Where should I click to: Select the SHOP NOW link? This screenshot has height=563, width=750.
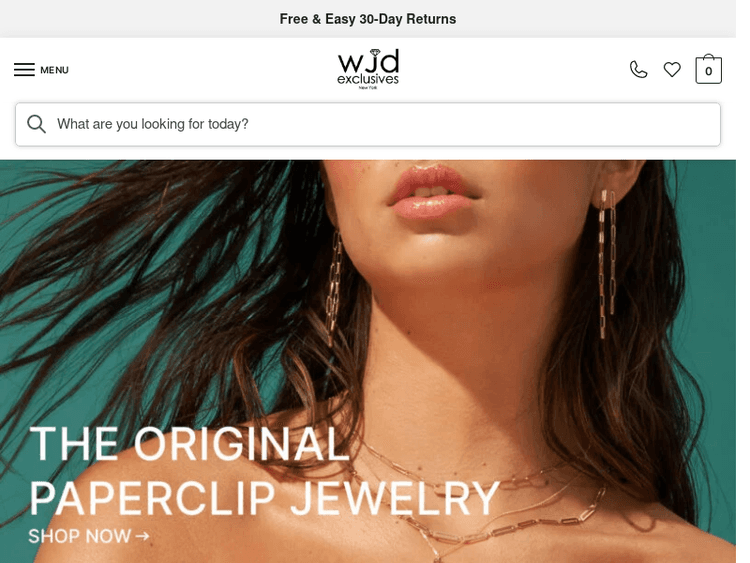(88, 536)
